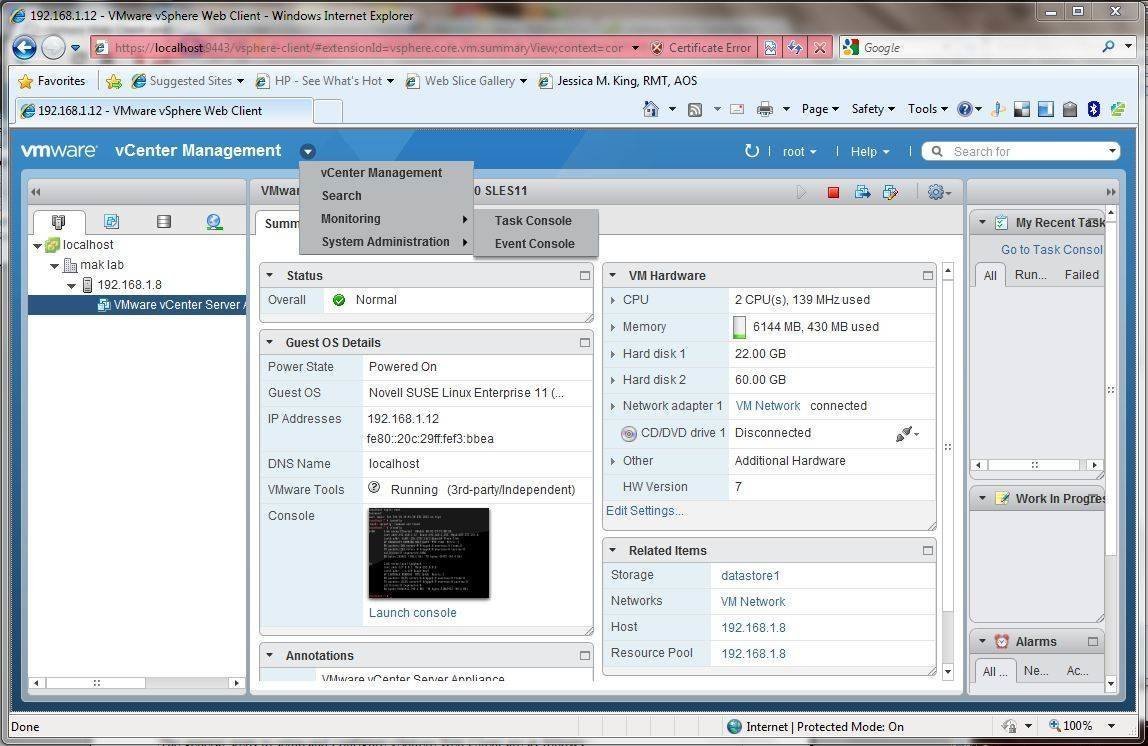Maximize the Related Items portlet
Screen dimensions: 1148x746
click(928, 550)
